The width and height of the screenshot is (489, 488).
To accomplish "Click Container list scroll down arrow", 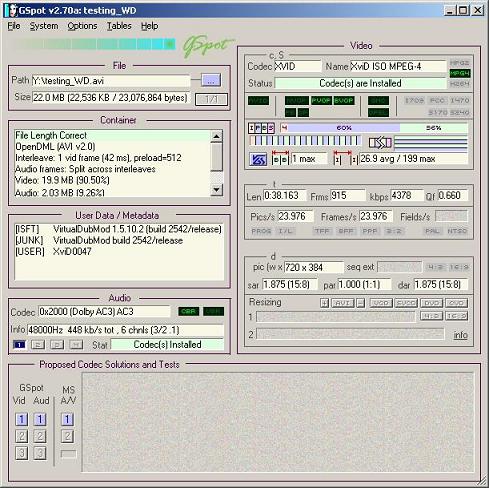I will click(217, 190).
